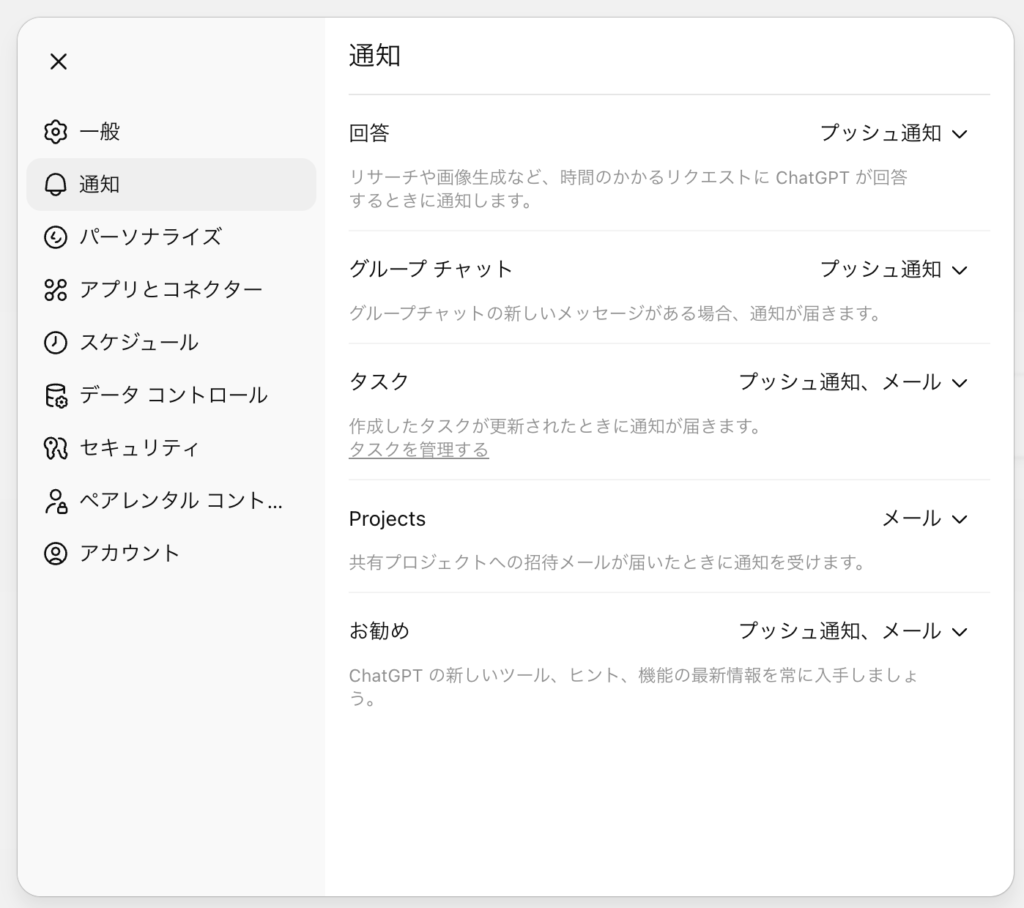Follow the タスクを管理する link
The image size is (1024, 908).
(418, 450)
